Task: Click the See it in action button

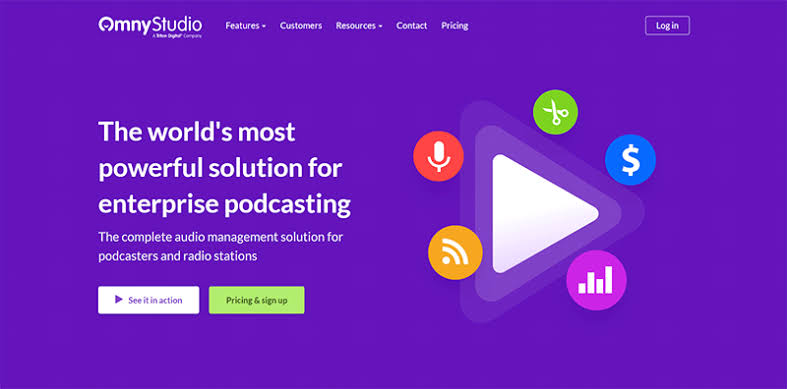Action: click(149, 300)
